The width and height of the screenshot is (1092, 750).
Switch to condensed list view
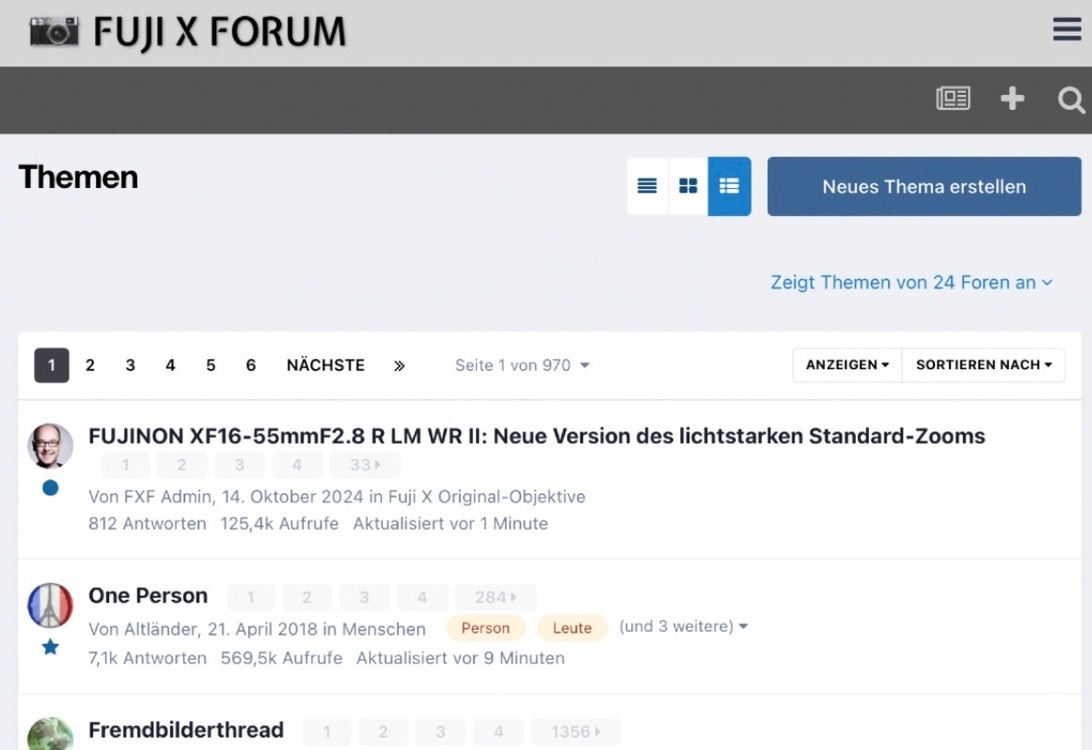(647, 186)
